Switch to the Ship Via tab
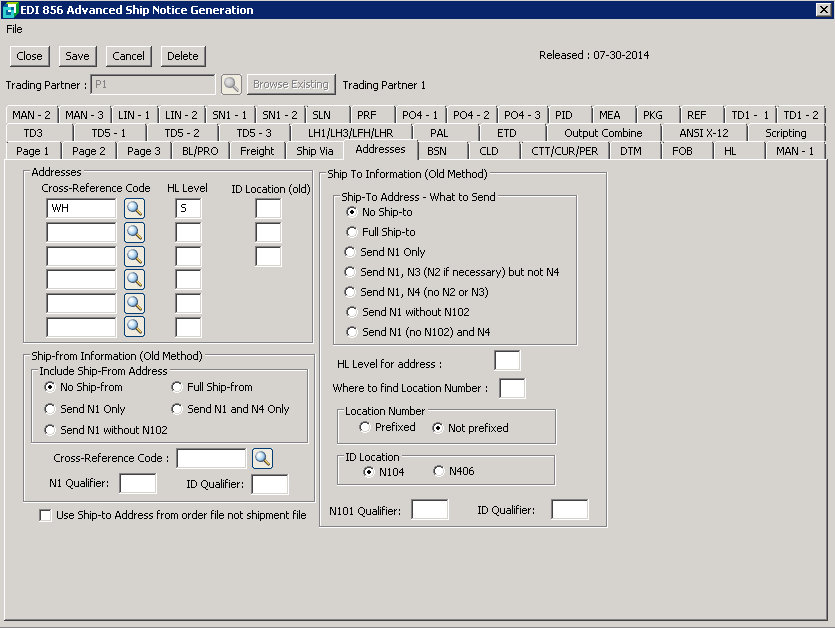The height and width of the screenshot is (628, 835). [315, 151]
